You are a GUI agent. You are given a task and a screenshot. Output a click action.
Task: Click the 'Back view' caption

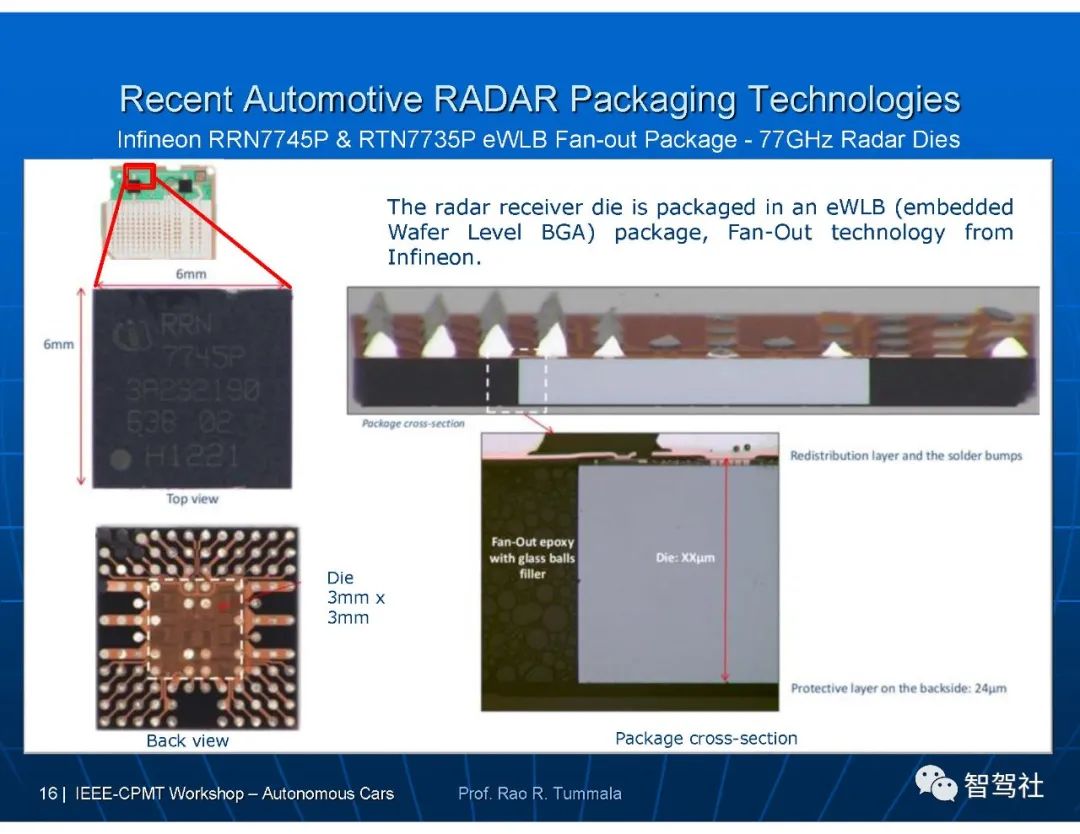click(x=187, y=740)
